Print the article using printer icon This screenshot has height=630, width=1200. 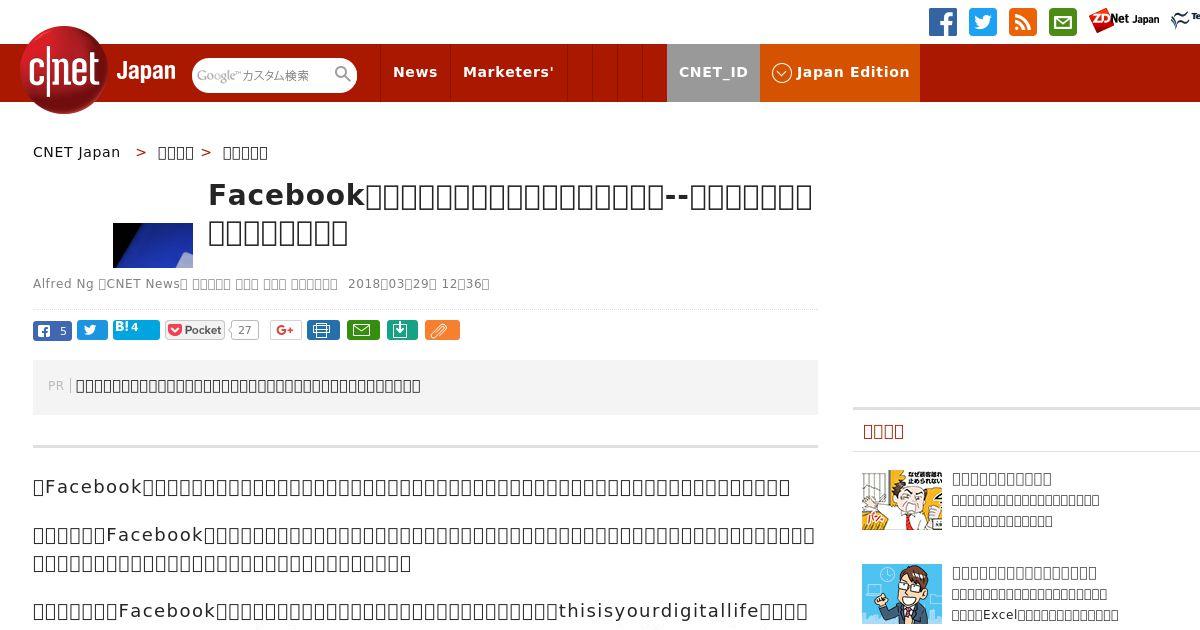coord(323,330)
